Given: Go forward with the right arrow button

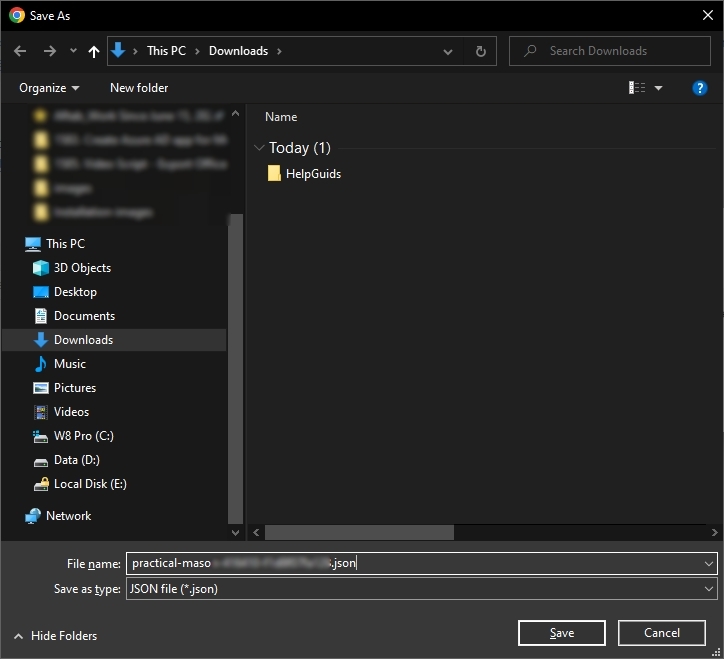Looking at the screenshot, I should (x=49, y=51).
